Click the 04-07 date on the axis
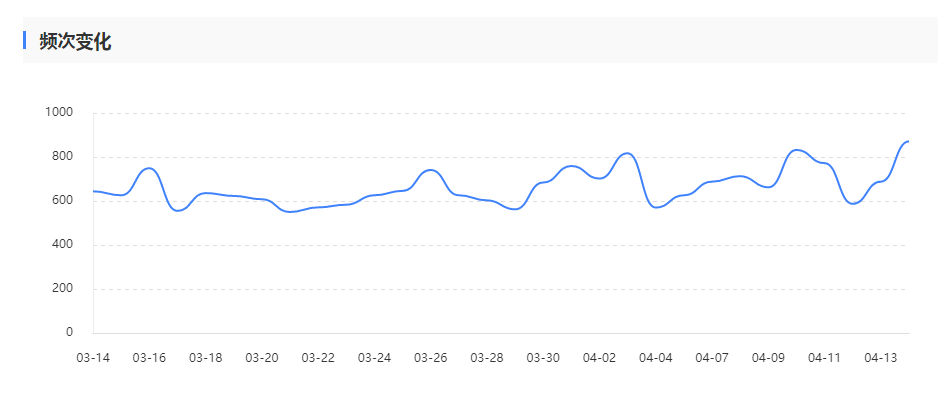938x401 pixels. (x=712, y=358)
